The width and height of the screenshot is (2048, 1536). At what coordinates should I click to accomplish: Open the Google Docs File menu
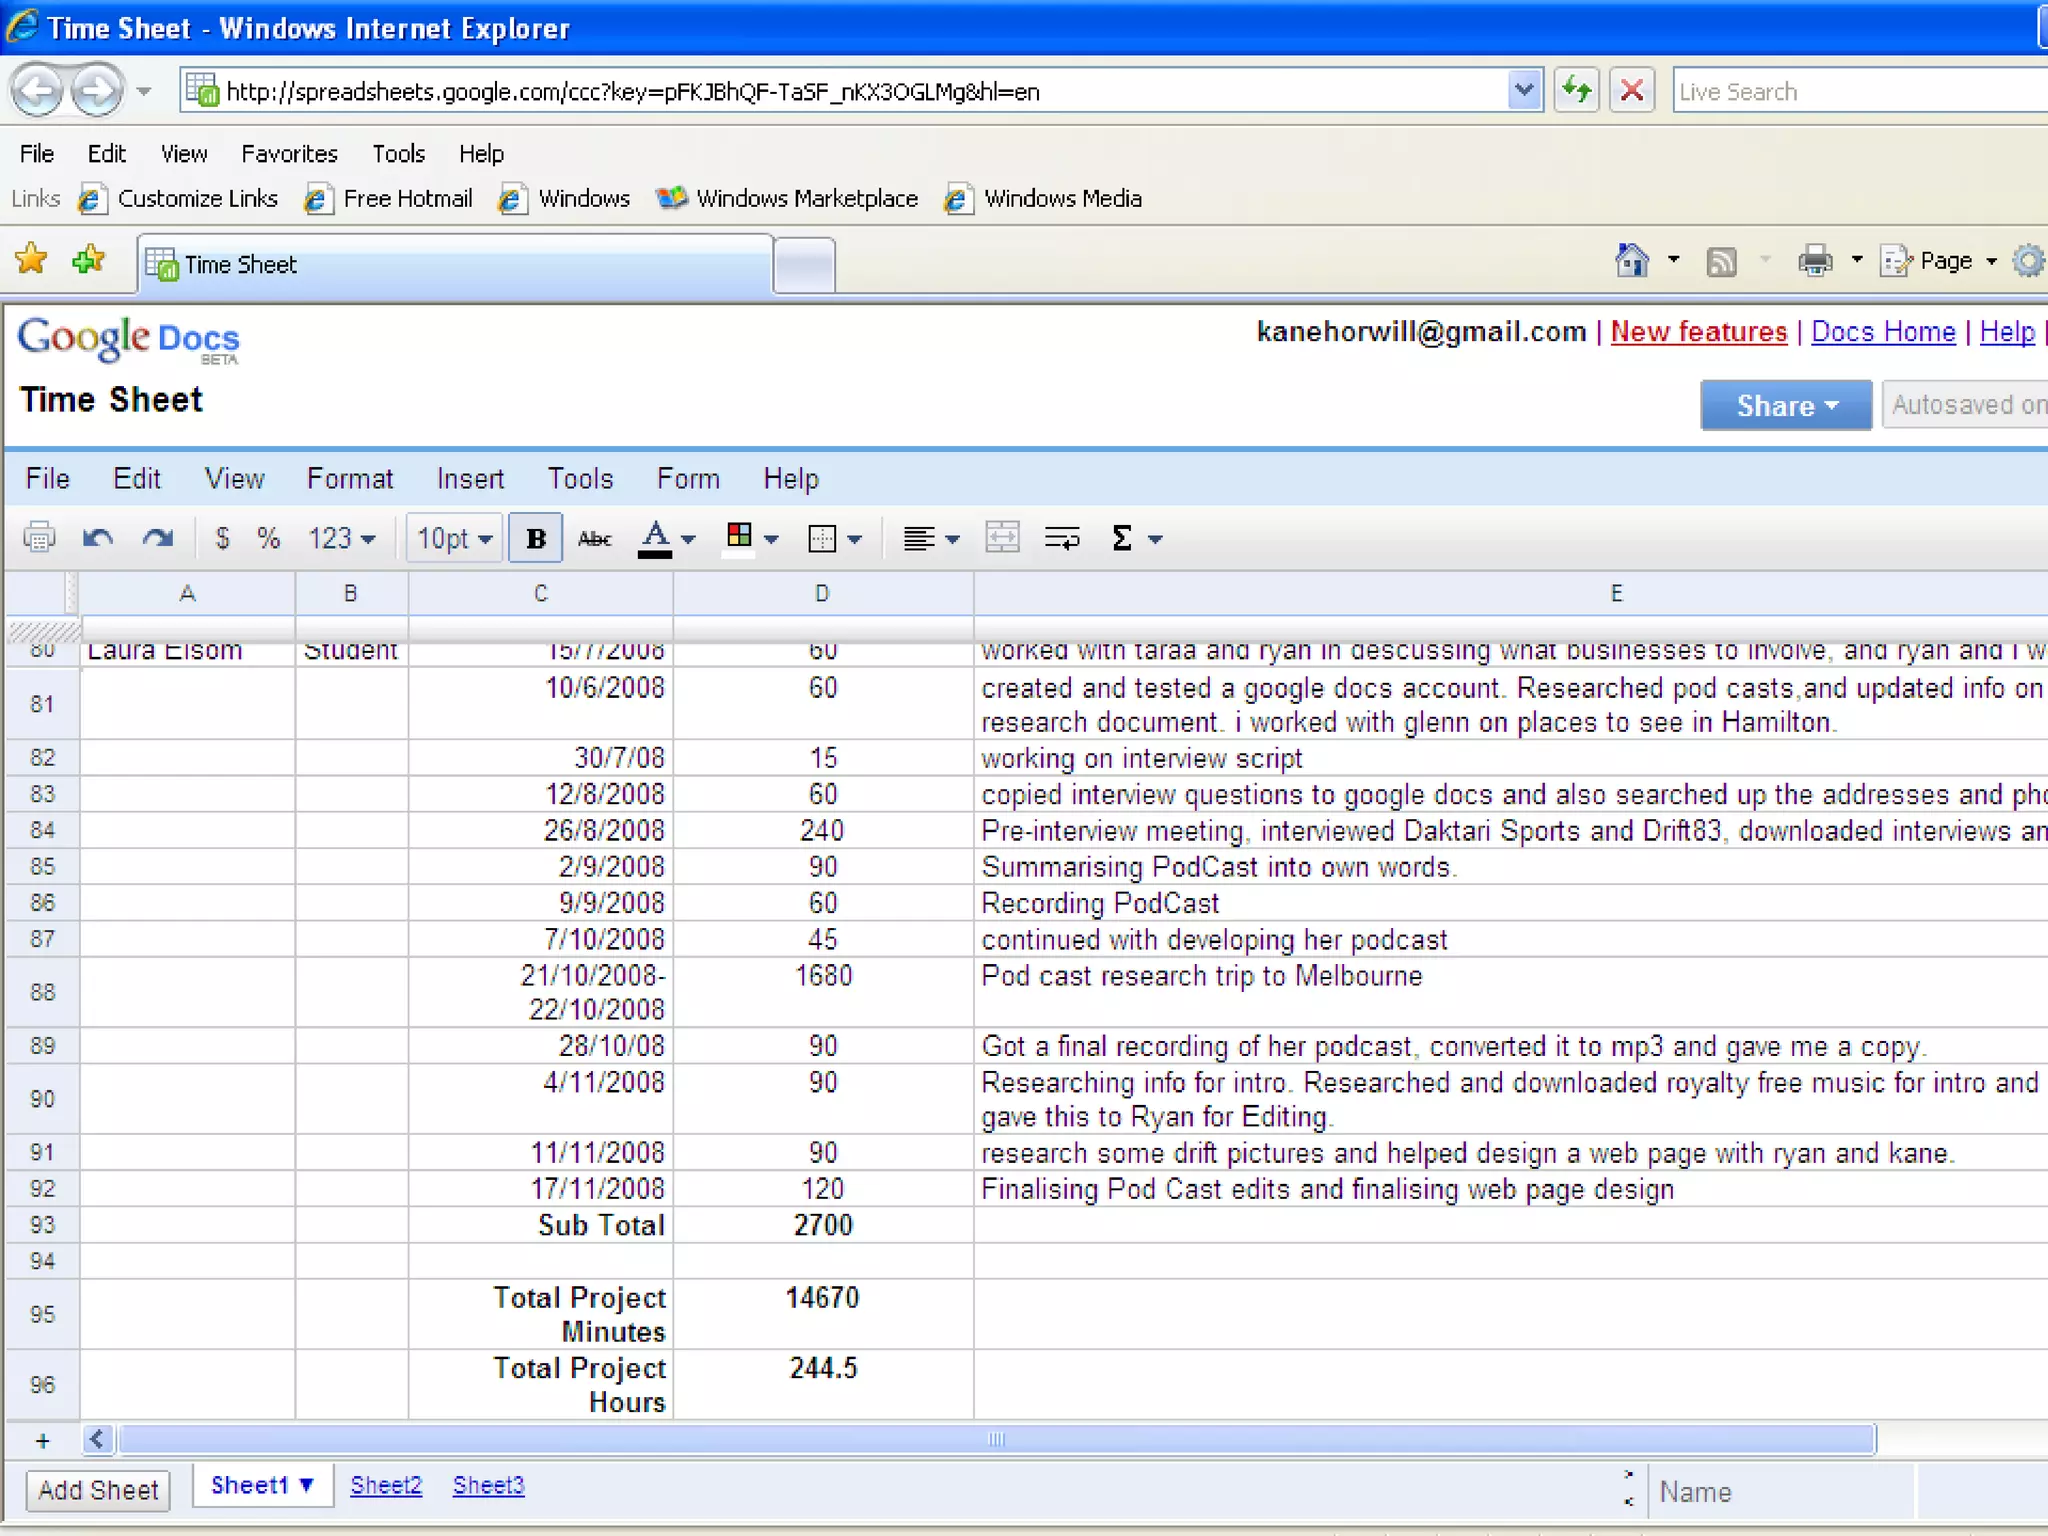click(x=48, y=478)
